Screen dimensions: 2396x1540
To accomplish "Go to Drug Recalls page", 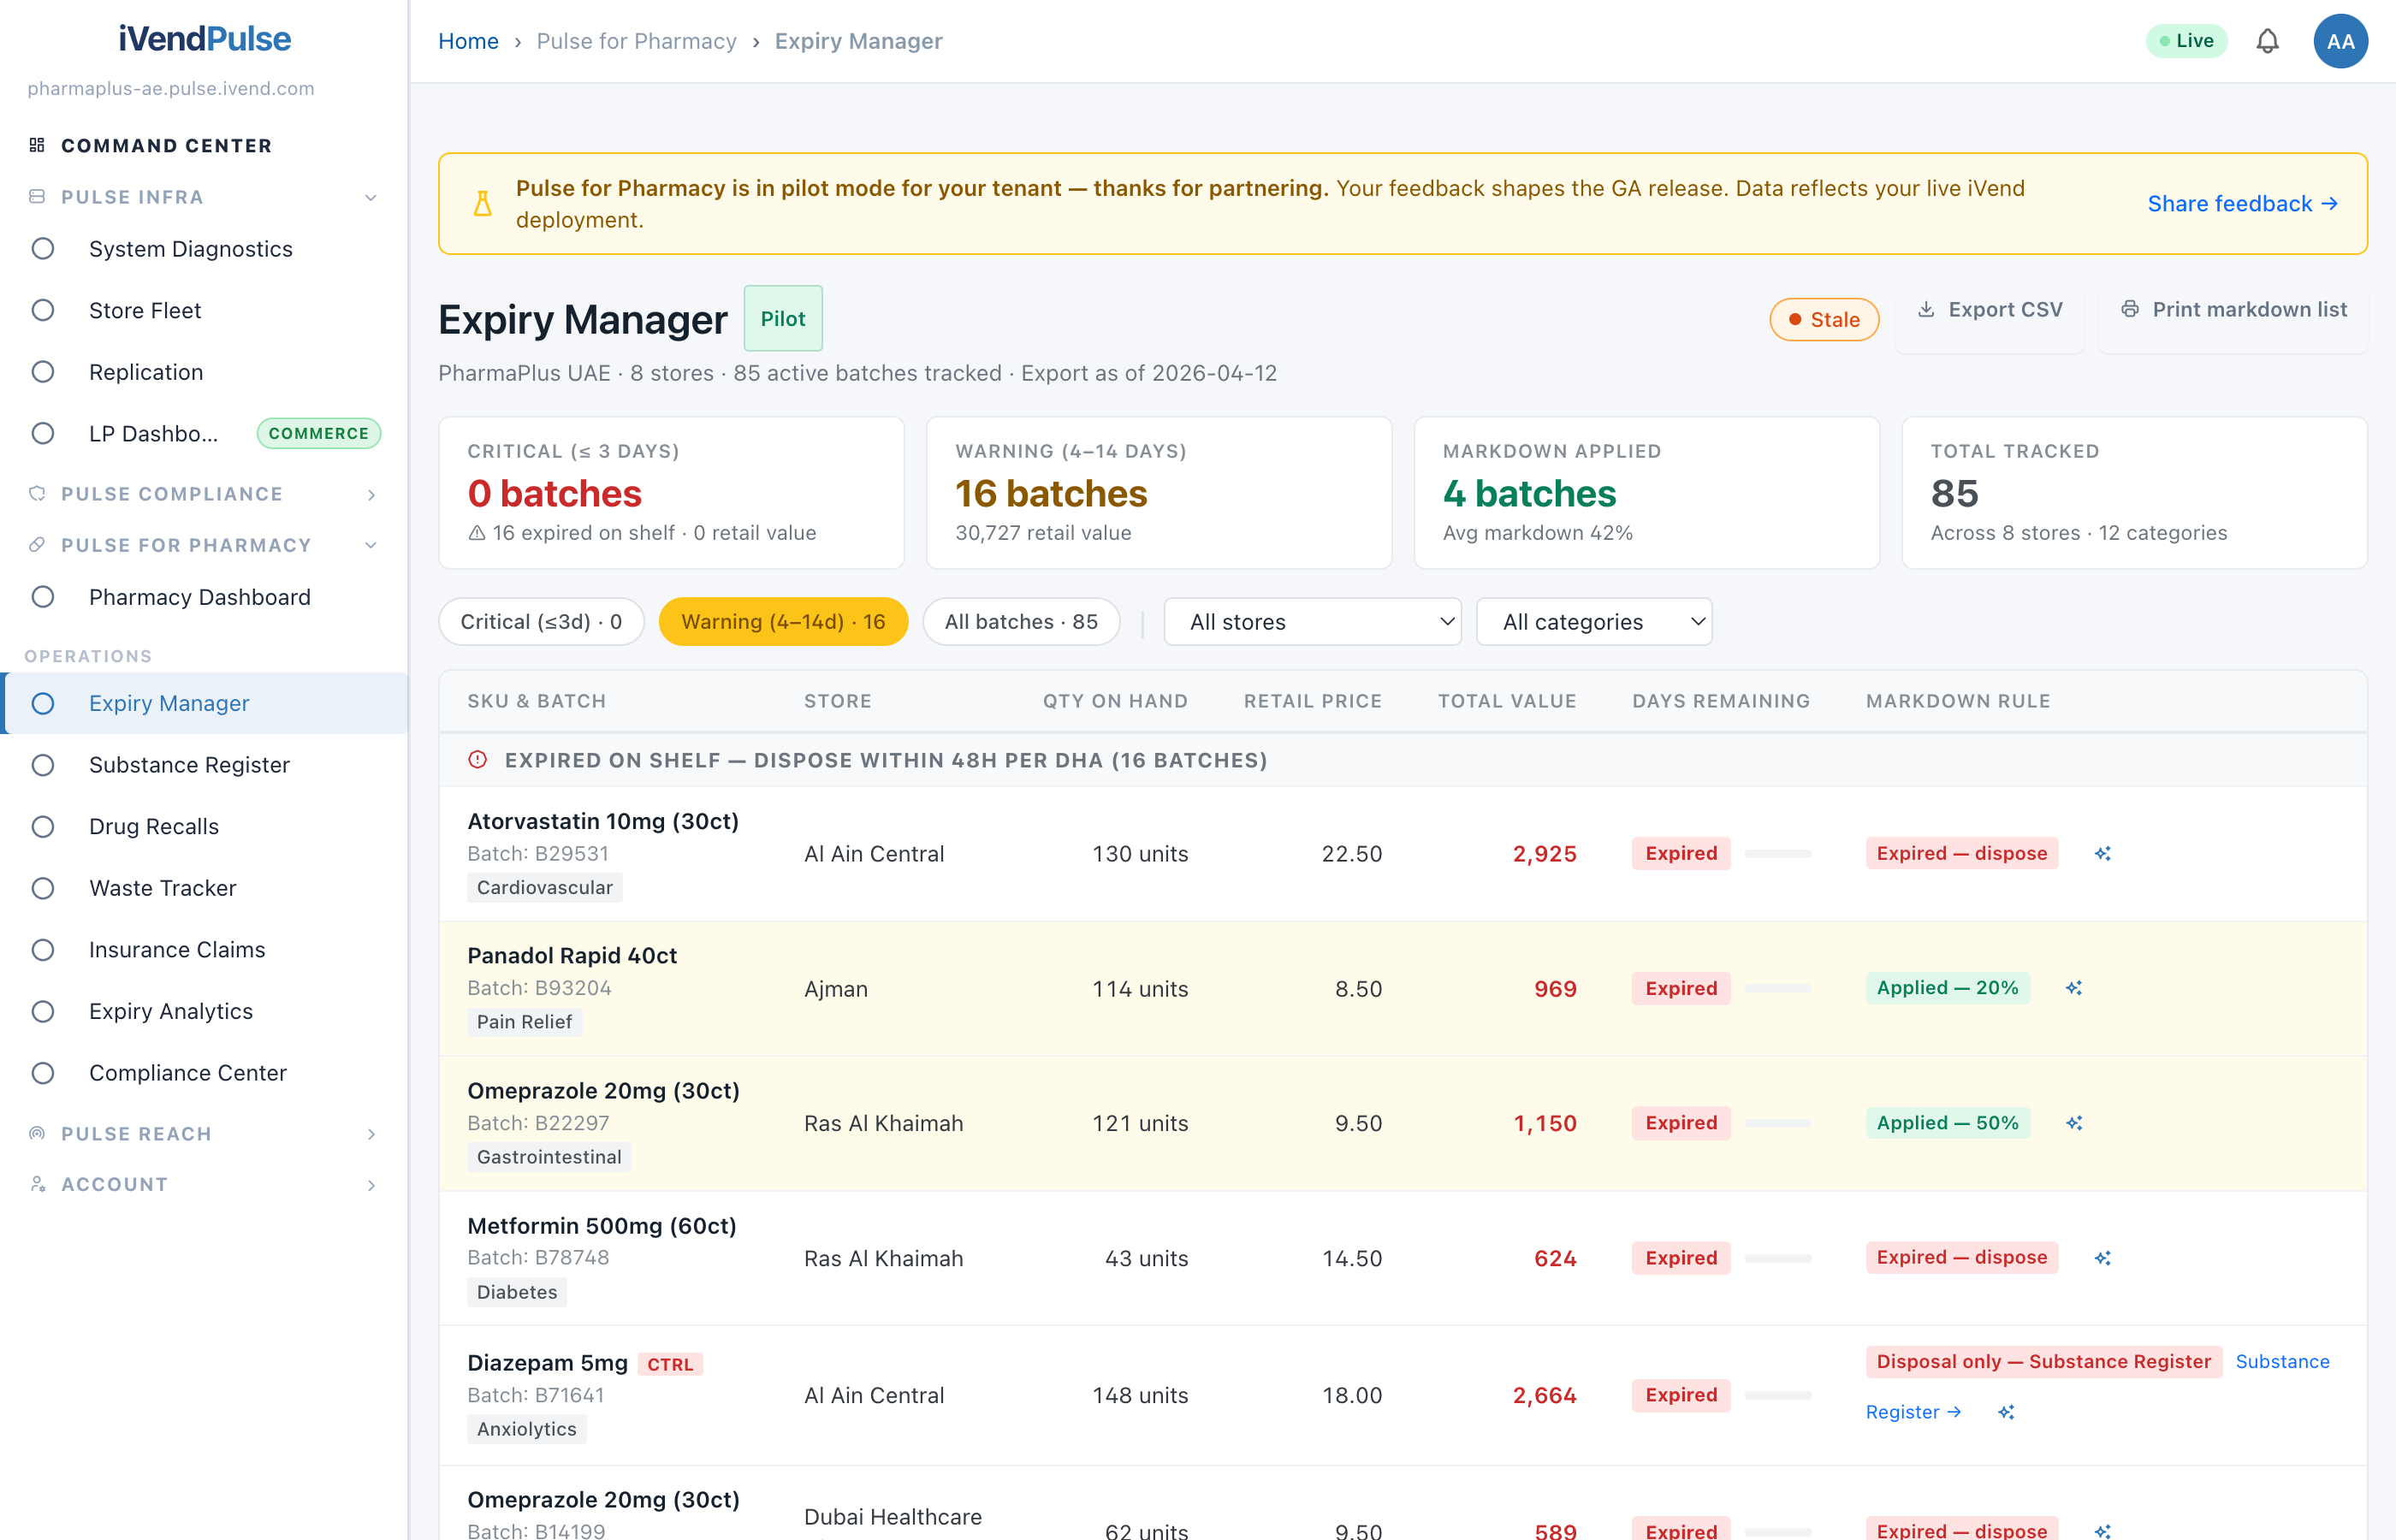I will tap(204, 826).
